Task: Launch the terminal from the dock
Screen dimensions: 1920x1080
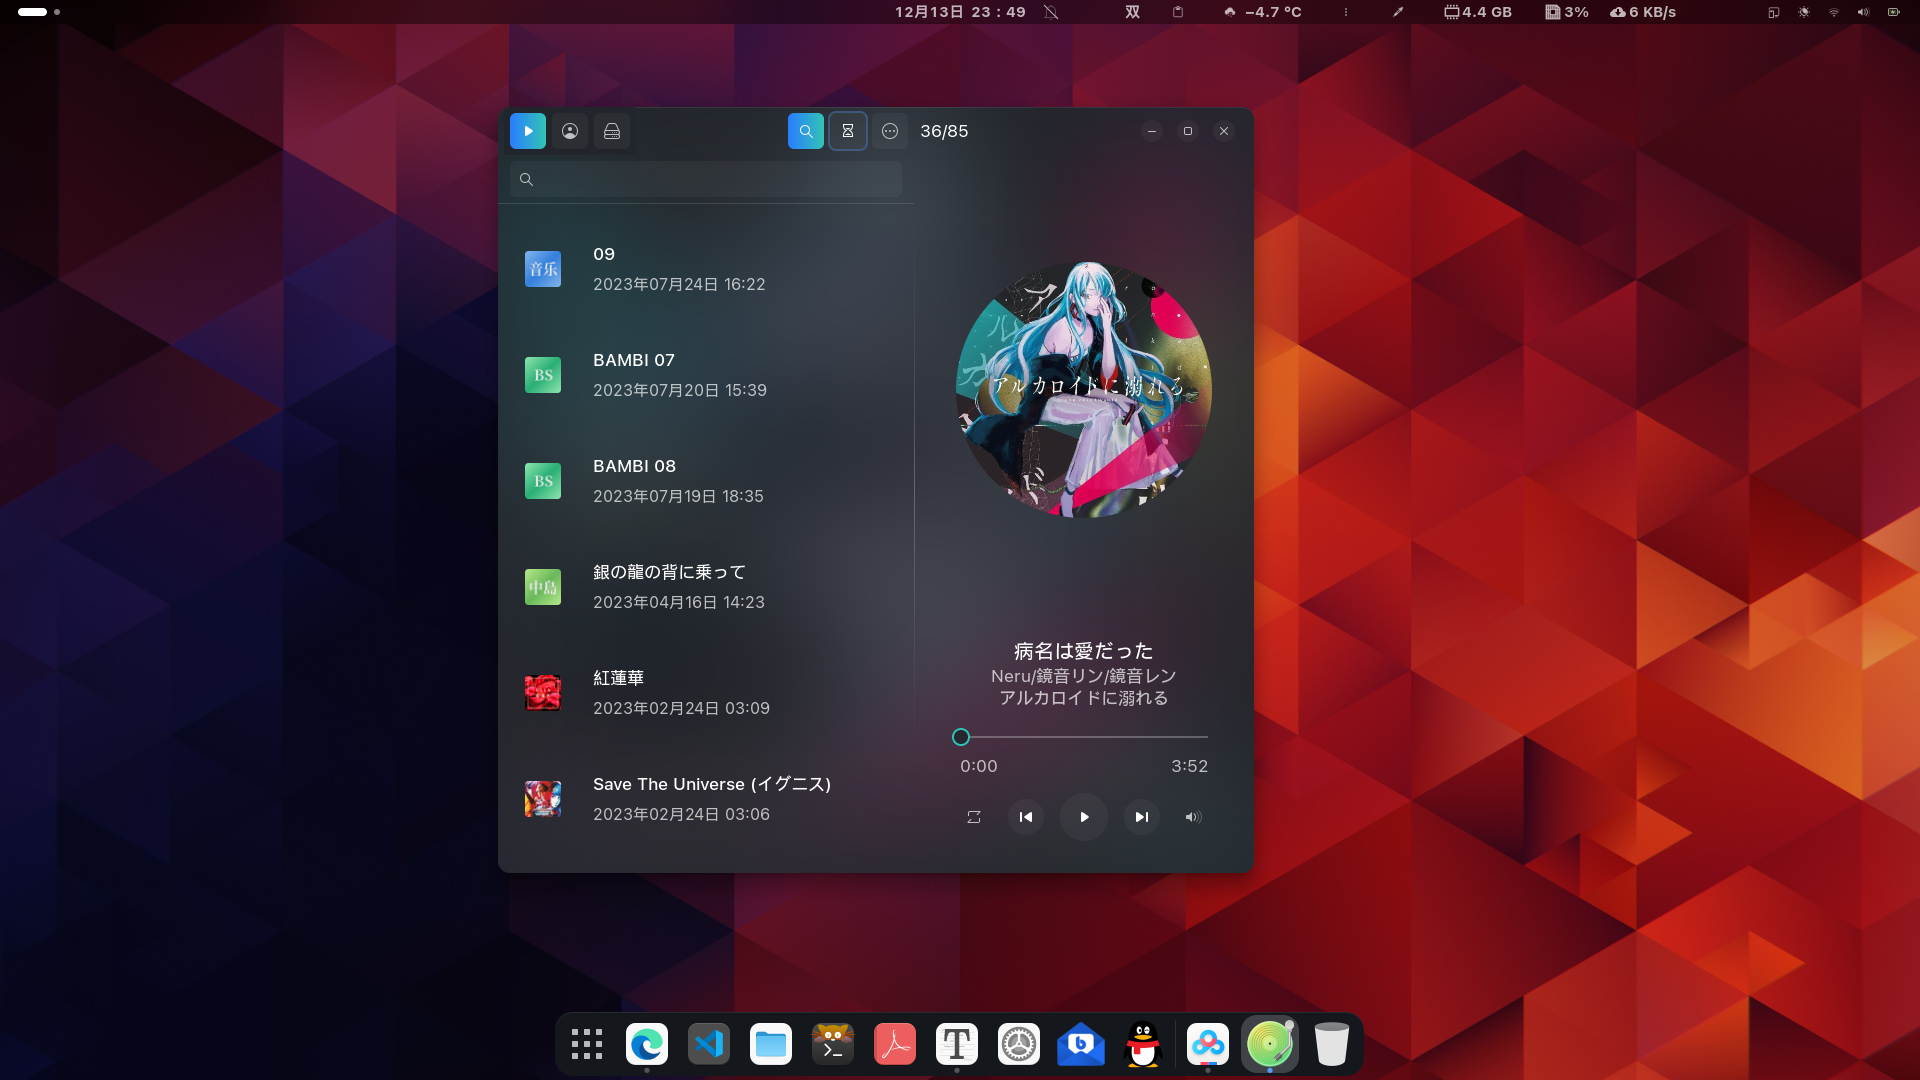Action: [x=833, y=1043]
